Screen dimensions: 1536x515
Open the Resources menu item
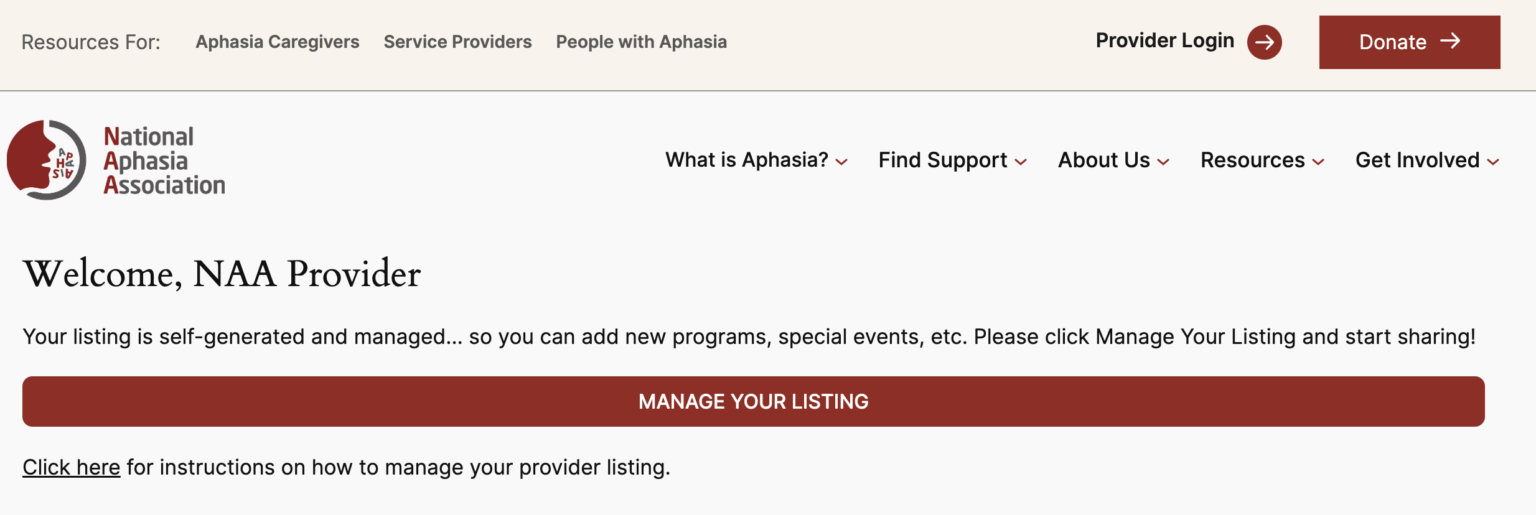coord(1252,160)
